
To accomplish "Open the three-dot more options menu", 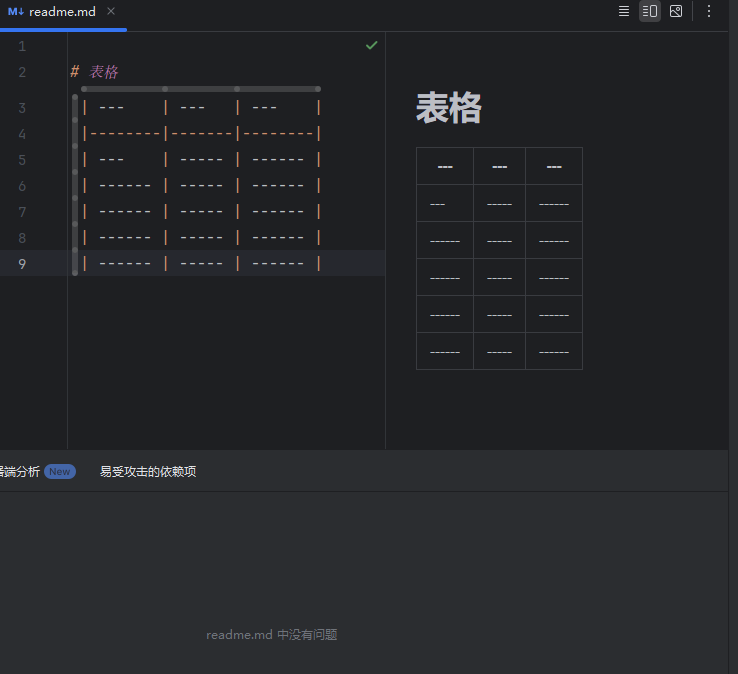I will (x=709, y=11).
